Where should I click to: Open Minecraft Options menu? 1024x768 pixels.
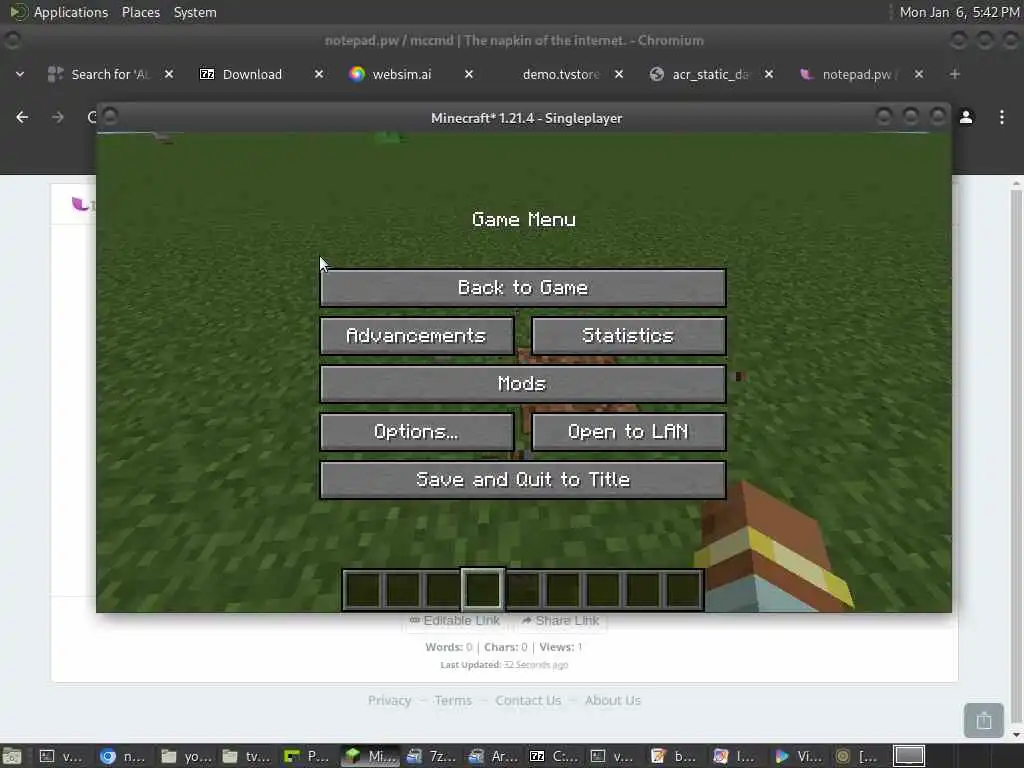coord(417,432)
